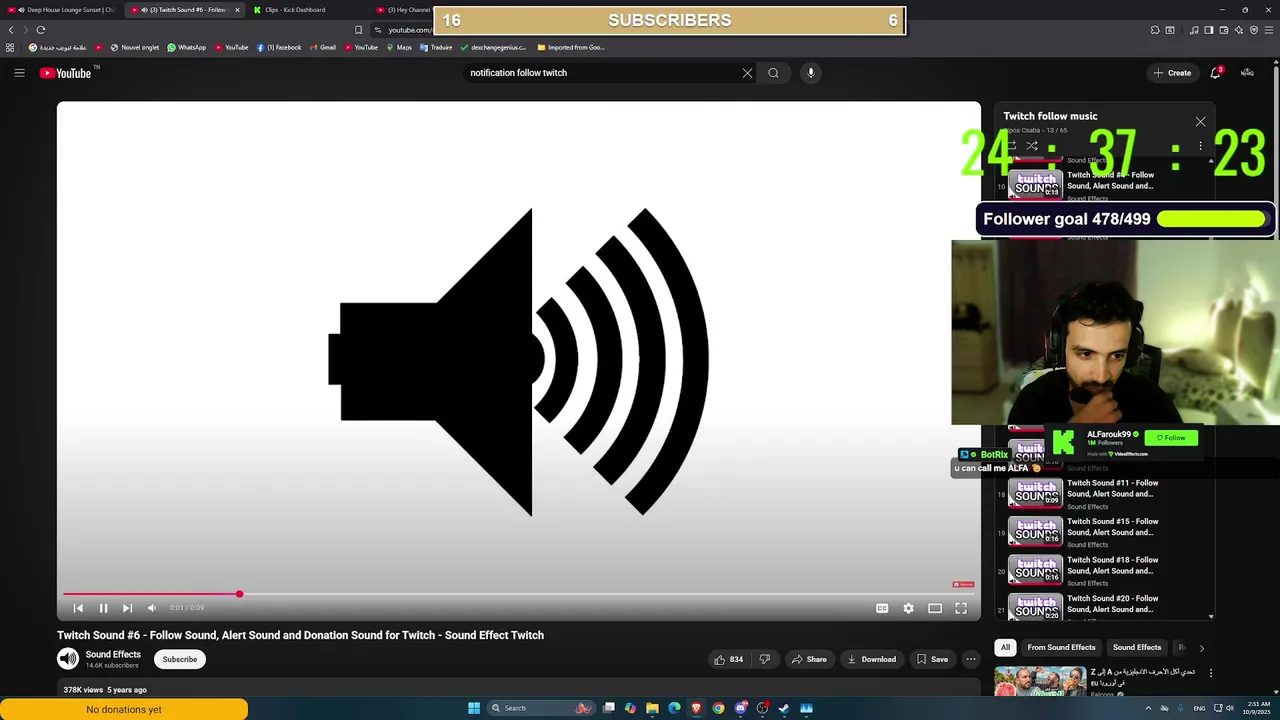Share the Twitch Sound #6 video

pyautogui.click(x=809, y=659)
